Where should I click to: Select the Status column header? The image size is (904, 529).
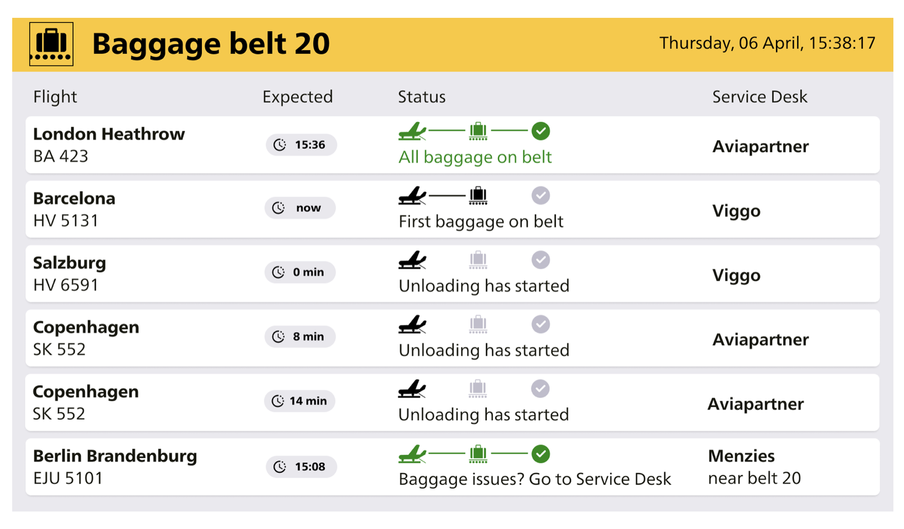point(421,97)
